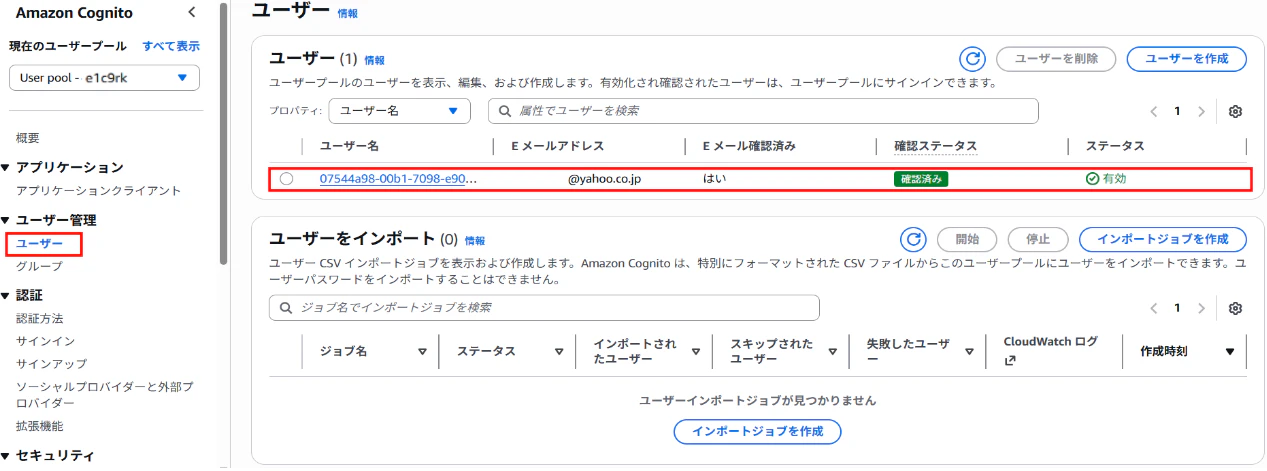This screenshot has height=471, width=1267.
Task: Sort by 失敗したユーザー arrow
Action: [x=969, y=352]
